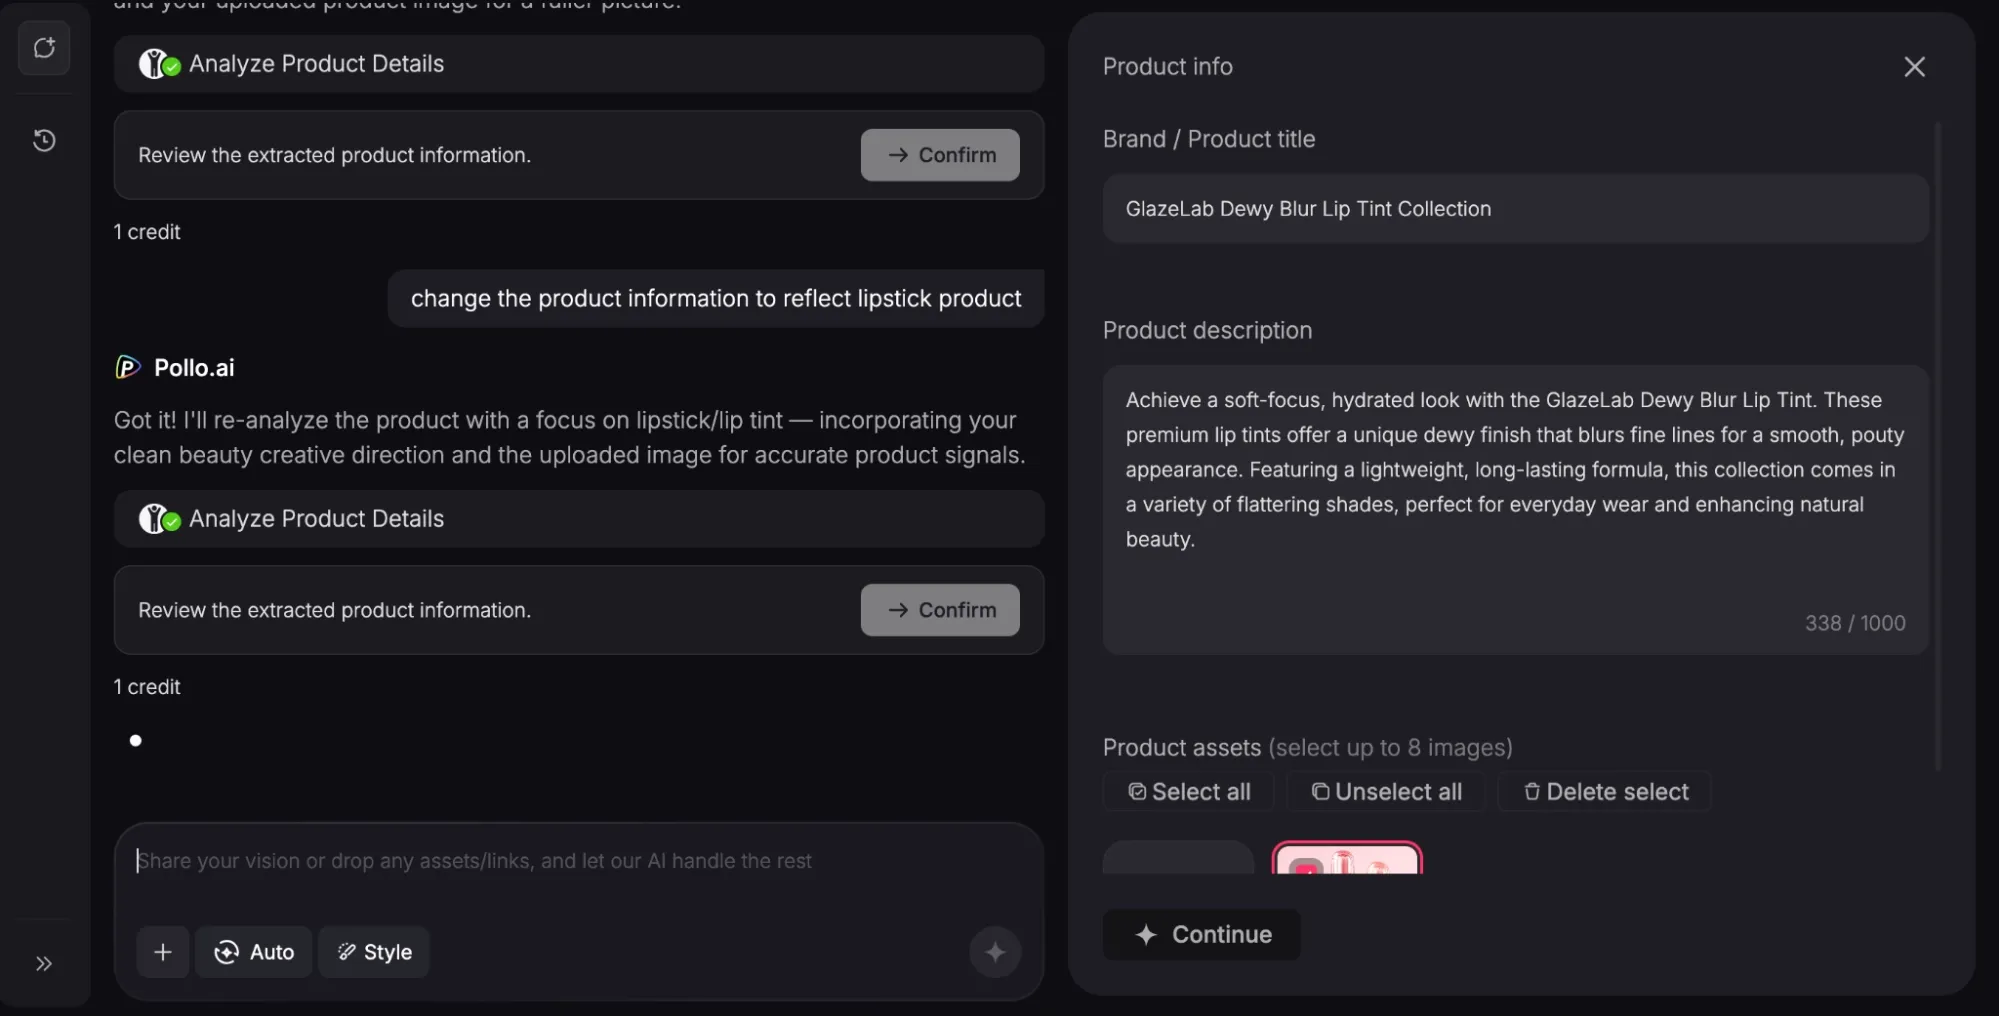Focus the Share your vision prompt field

(579, 861)
